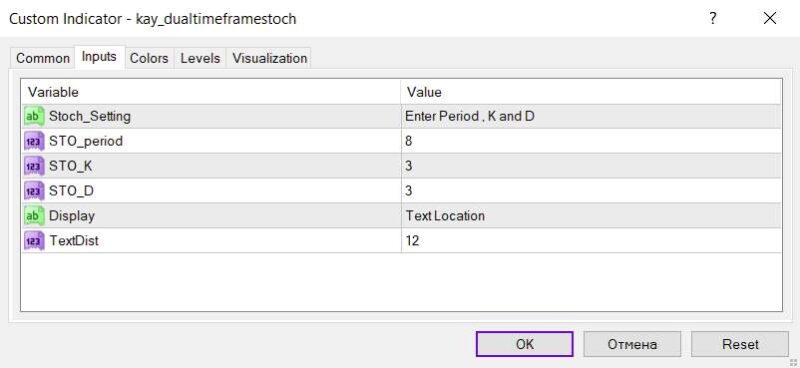Click the Отмена cancel button
Viewport: 800px width, 368px height.
(x=632, y=344)
